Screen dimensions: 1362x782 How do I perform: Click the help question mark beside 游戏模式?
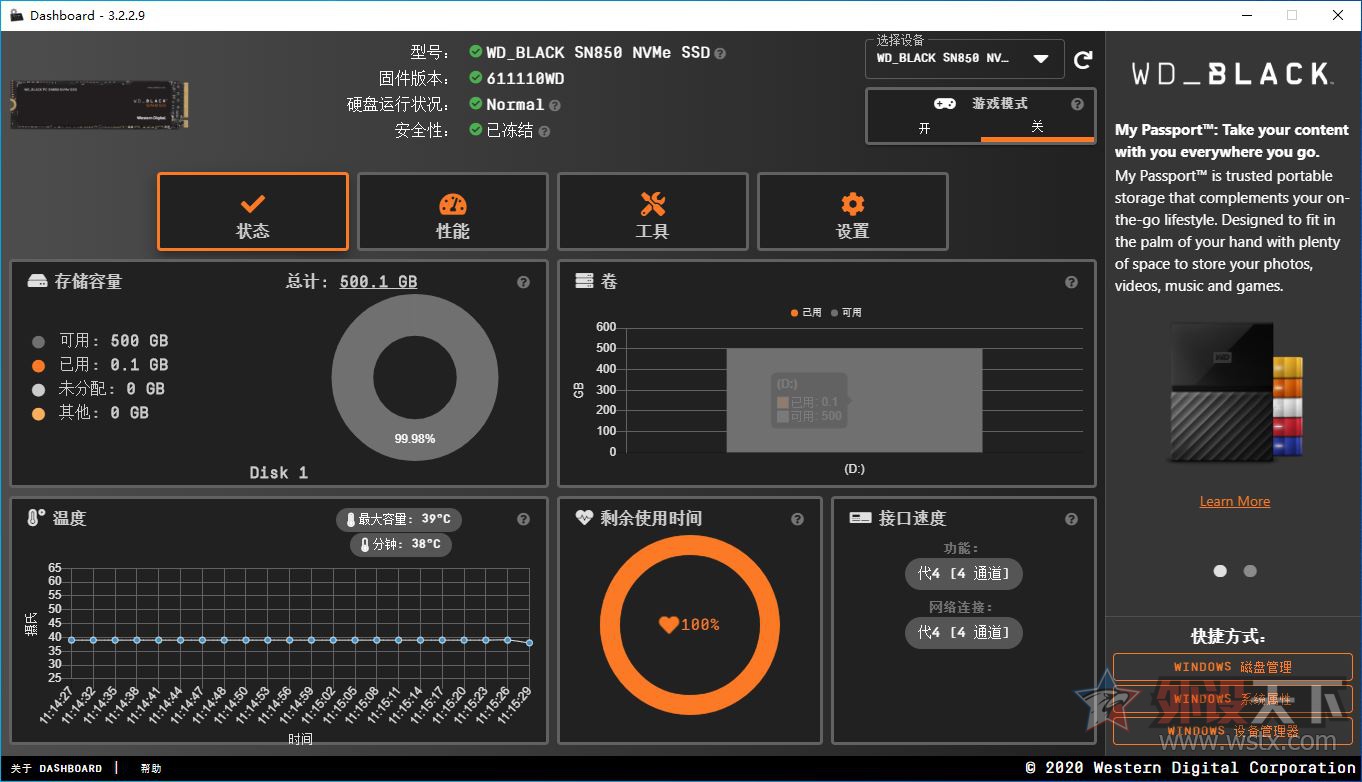(x=1077, y=103)
